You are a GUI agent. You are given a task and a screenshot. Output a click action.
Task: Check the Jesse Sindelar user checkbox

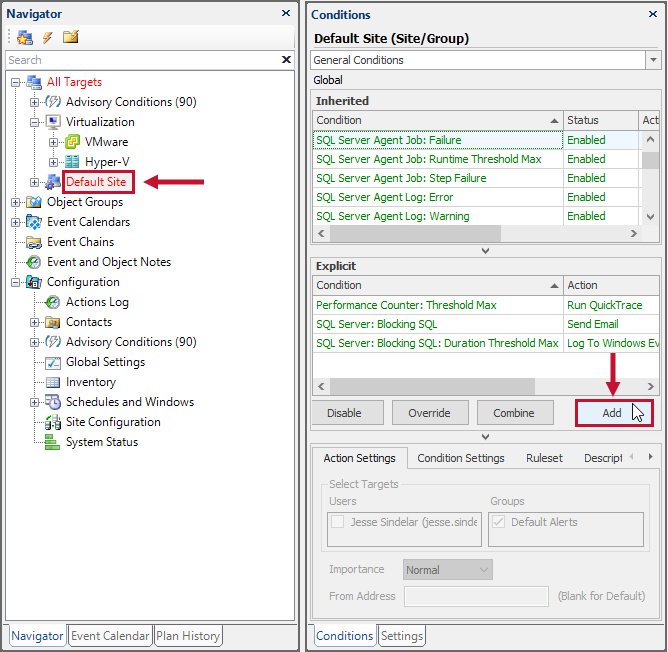[337, 522]
